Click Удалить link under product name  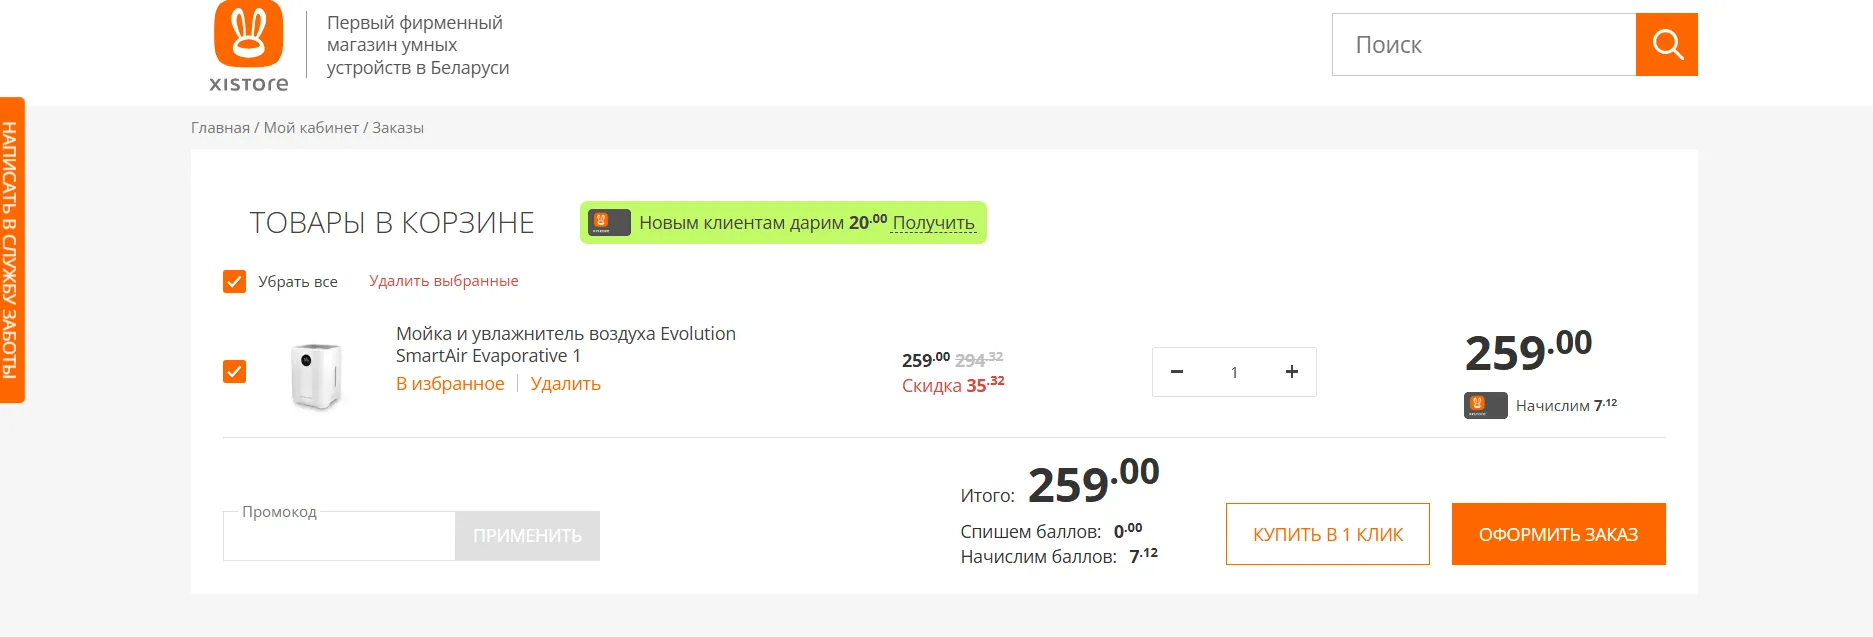pos(565,384)
